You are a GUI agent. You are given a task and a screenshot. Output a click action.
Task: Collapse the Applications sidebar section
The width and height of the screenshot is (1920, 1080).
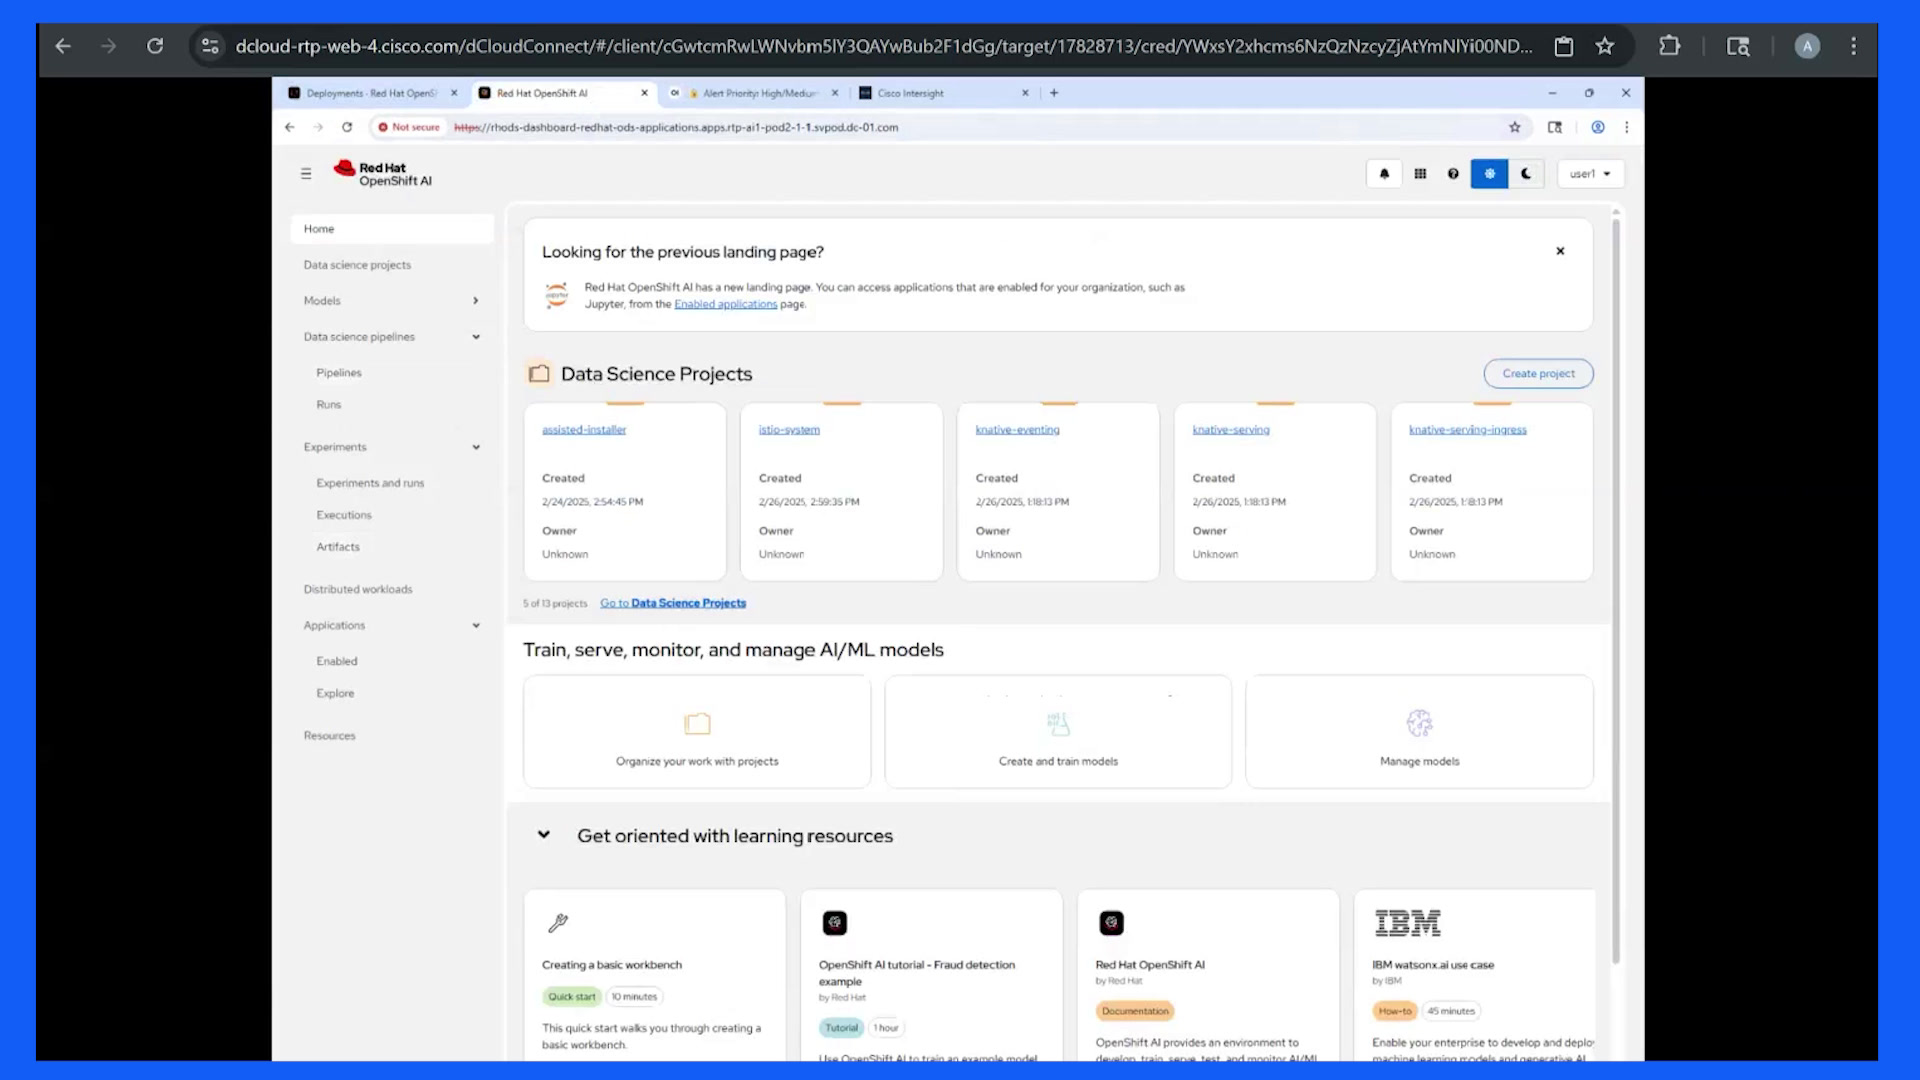coord(392,625)
